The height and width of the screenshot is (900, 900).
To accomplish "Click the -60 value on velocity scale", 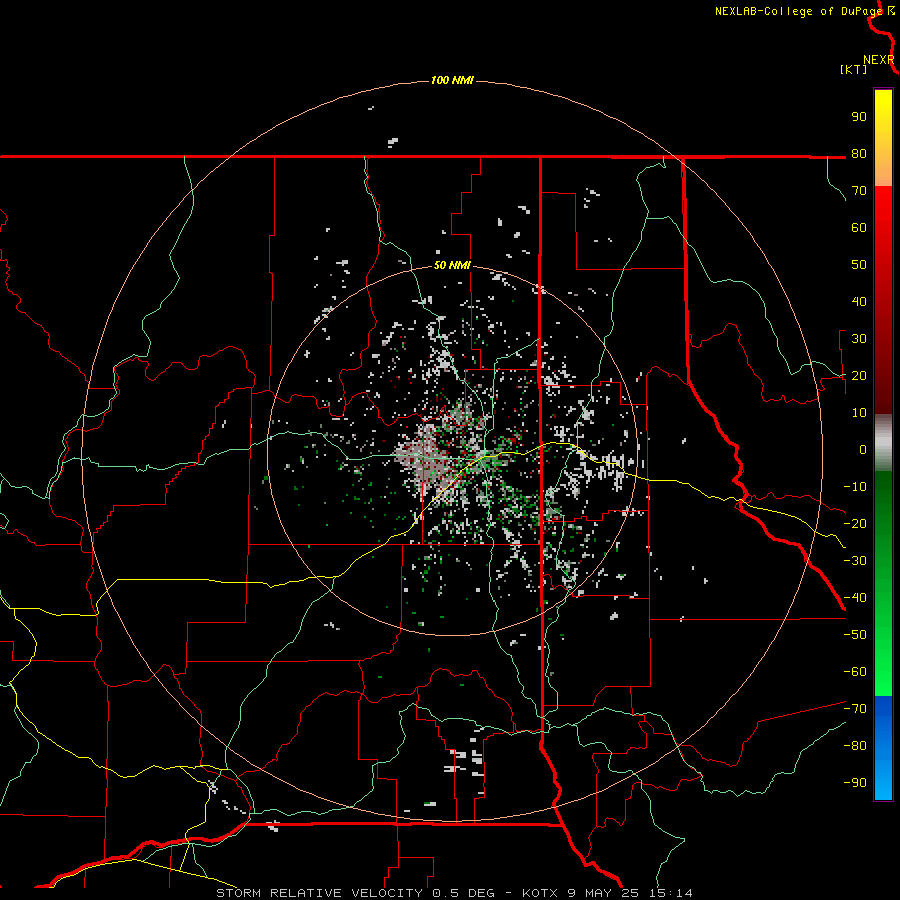I will click(855, 672).
